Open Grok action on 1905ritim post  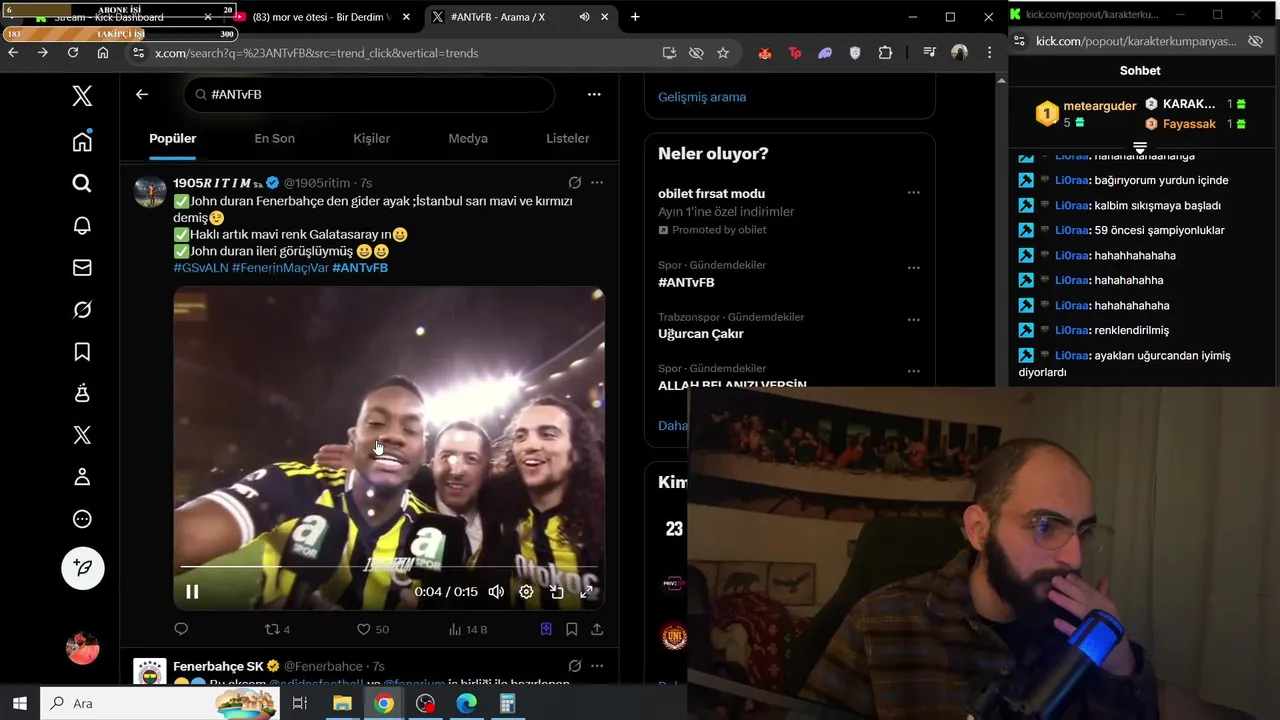(x=575, y=183)
